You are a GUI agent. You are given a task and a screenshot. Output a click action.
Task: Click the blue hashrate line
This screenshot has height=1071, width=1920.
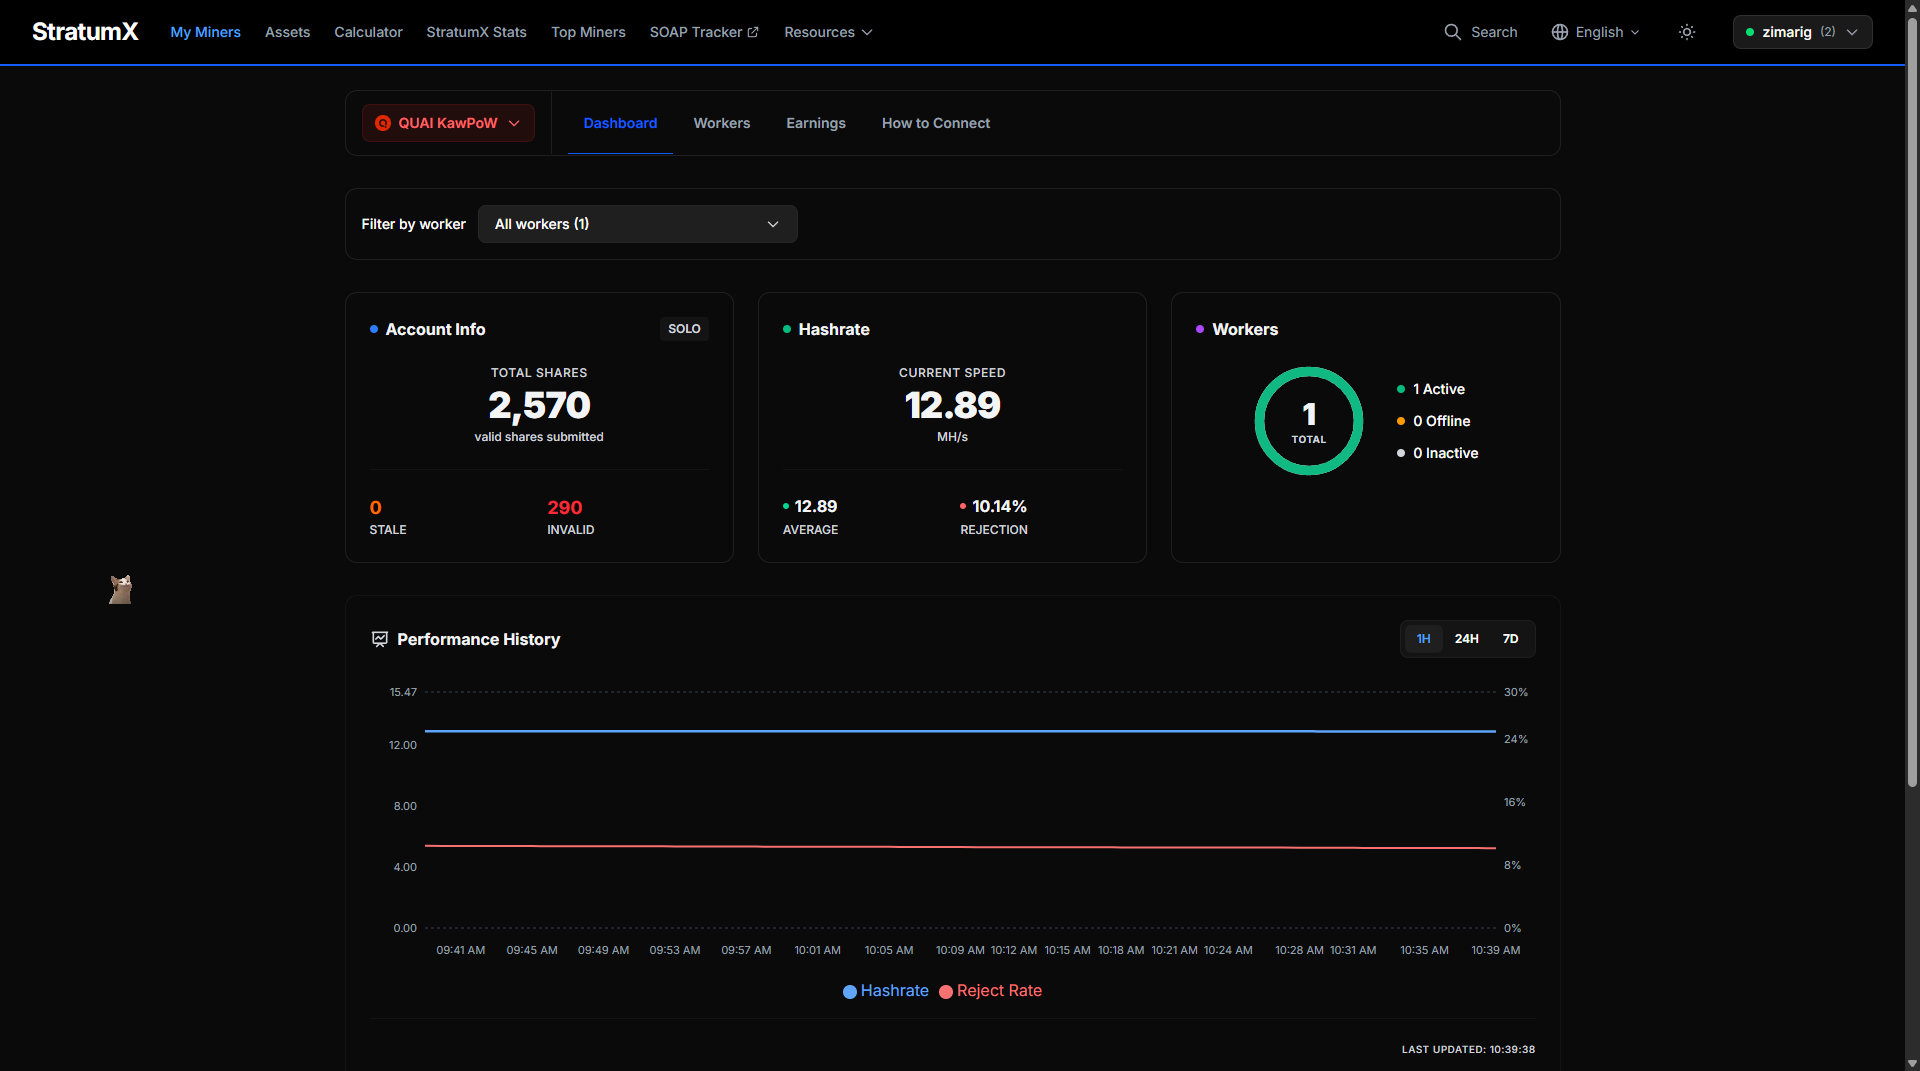pyautogui.click(x=960, y=731)
